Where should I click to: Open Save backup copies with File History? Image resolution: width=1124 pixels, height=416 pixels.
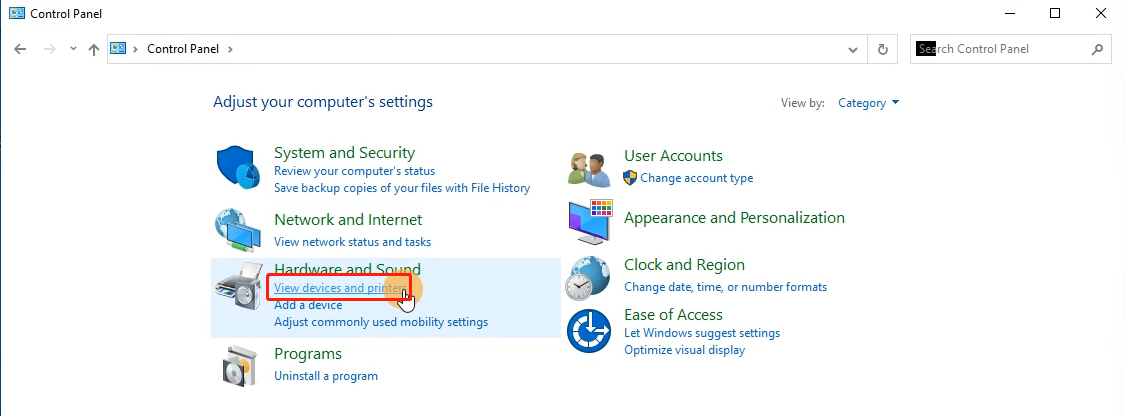[x=402, y=188]
